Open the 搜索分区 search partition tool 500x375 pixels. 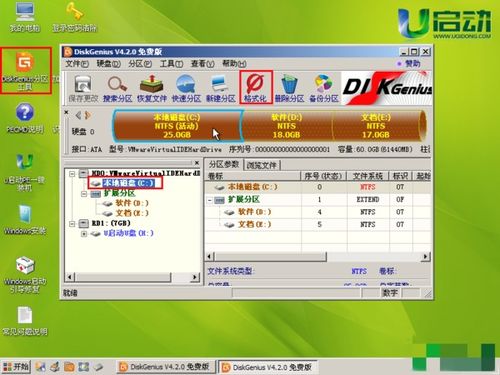[x=117, y=88]
